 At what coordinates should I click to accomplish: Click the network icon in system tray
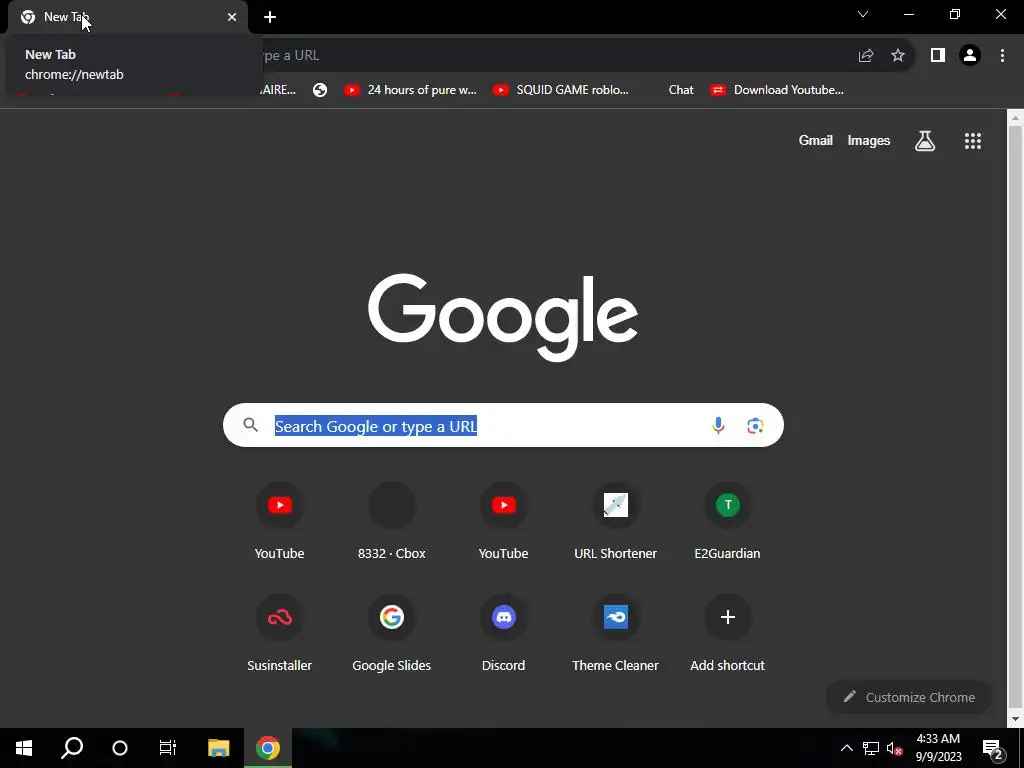[x=871, y=748]
